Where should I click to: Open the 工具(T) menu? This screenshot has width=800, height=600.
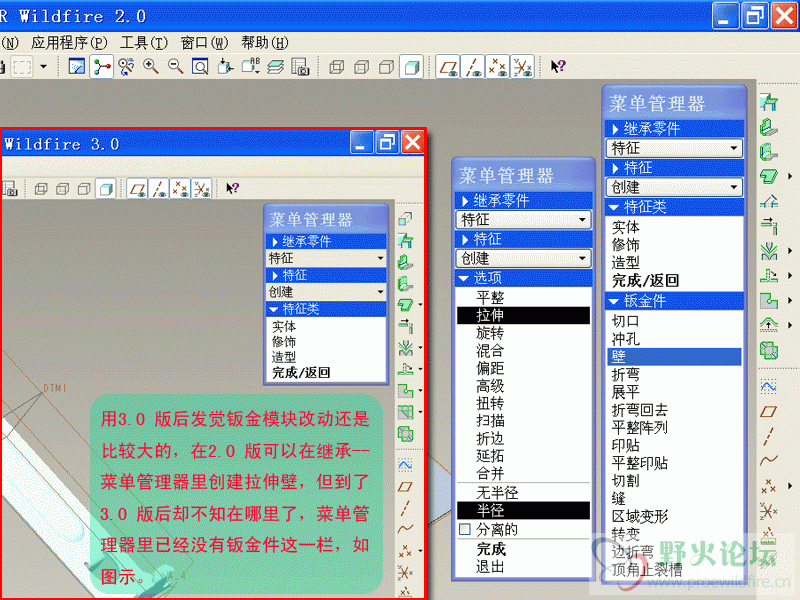(144, 42)
